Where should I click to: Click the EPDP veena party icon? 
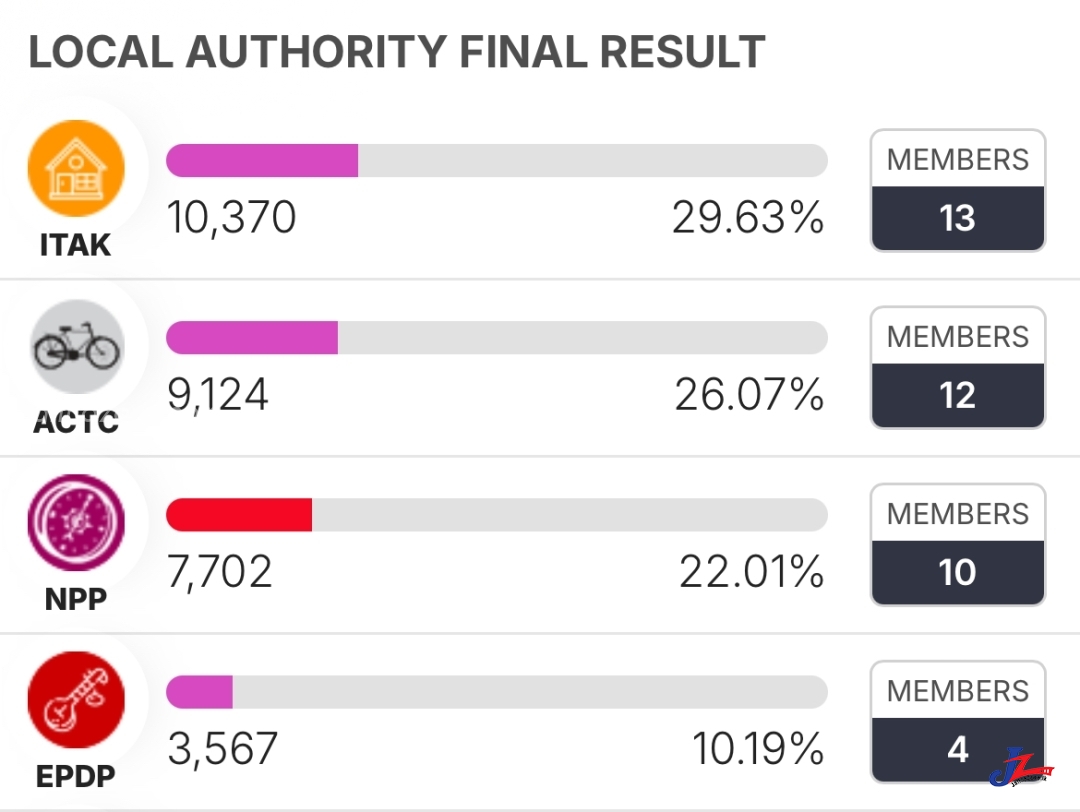click(x=76, y=700)
